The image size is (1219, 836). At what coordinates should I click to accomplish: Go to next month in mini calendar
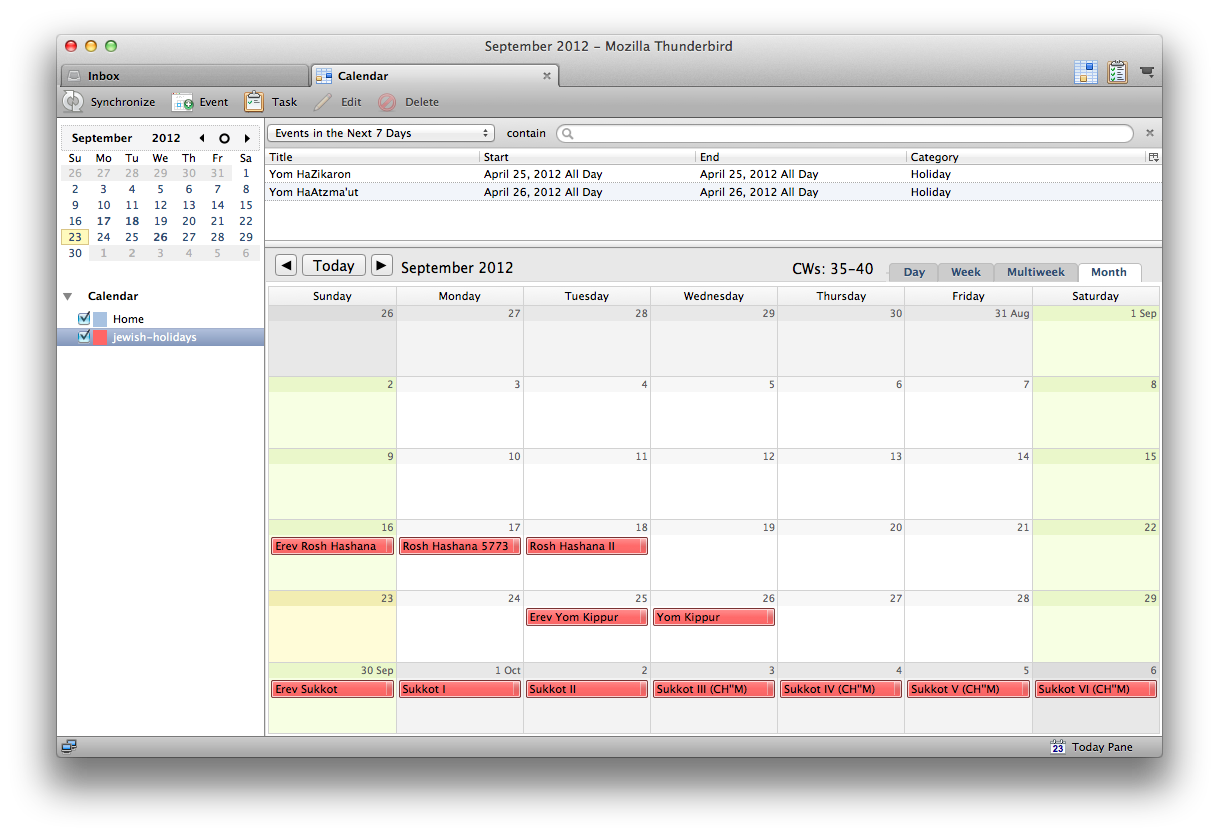[247, 138]
